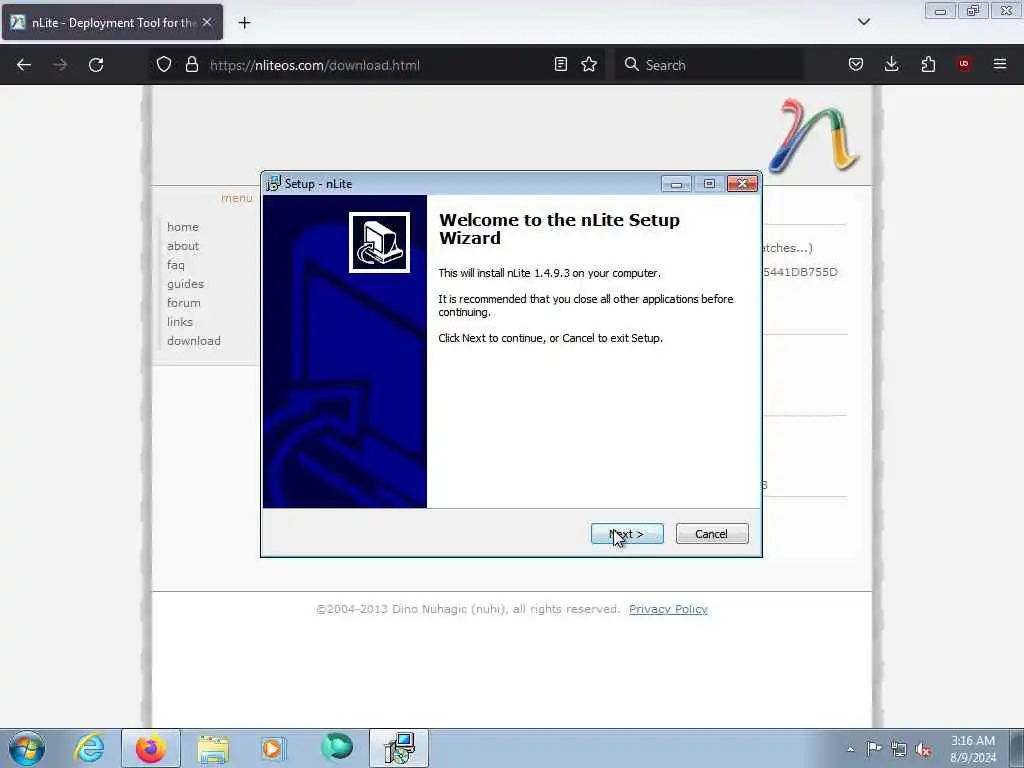
Task: Open the Pocket save icon
Action: pos(856,65)
